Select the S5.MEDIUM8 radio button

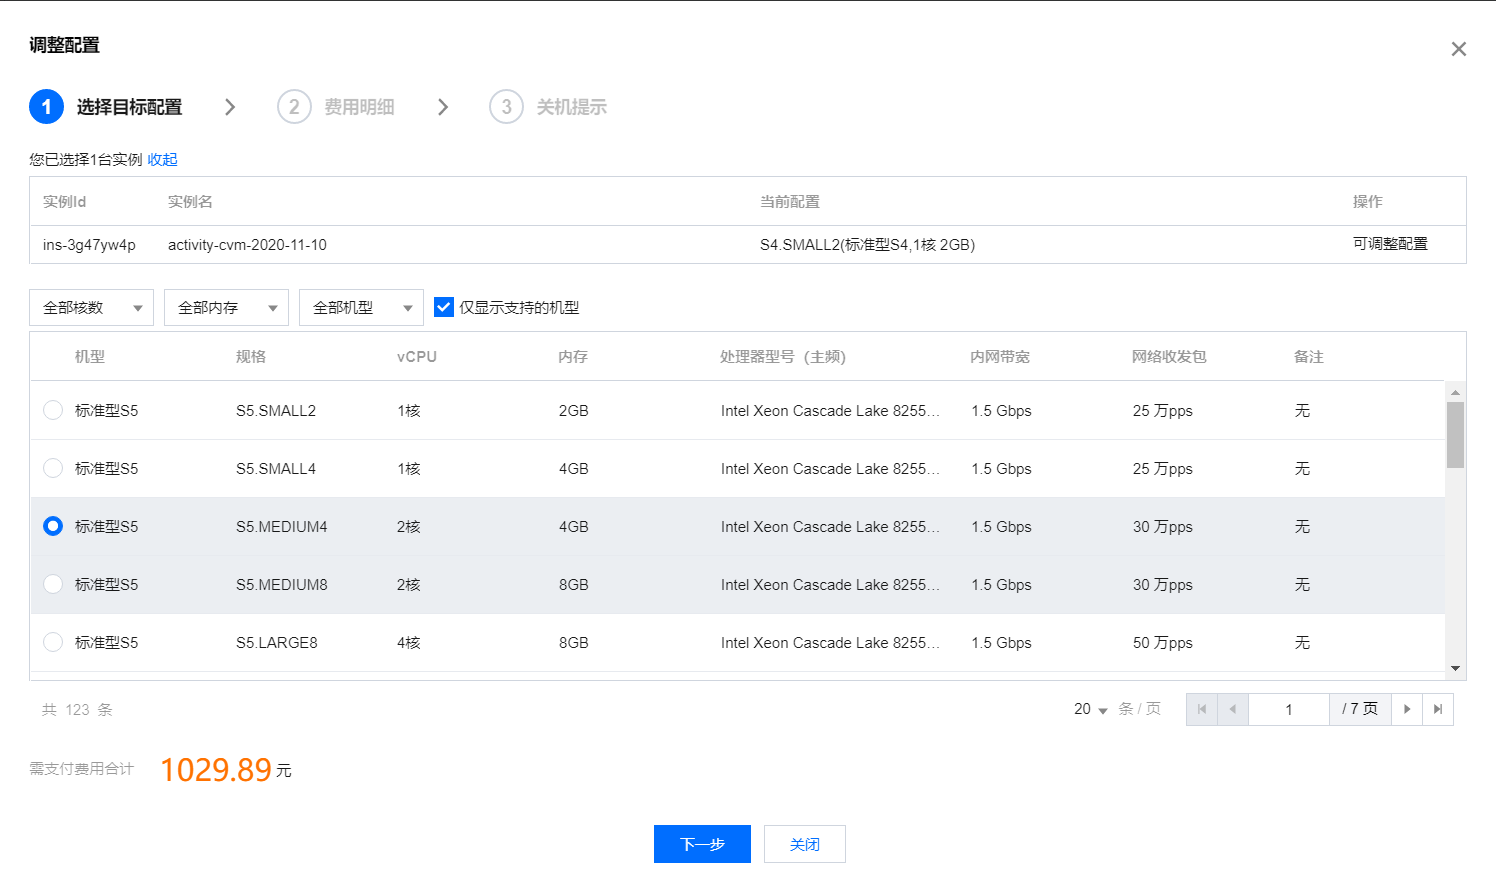point(54,584)
